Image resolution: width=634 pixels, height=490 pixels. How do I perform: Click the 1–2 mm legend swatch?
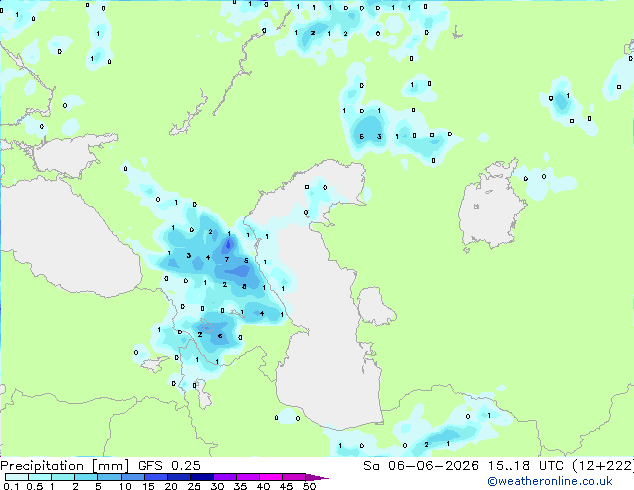point(63,477)
